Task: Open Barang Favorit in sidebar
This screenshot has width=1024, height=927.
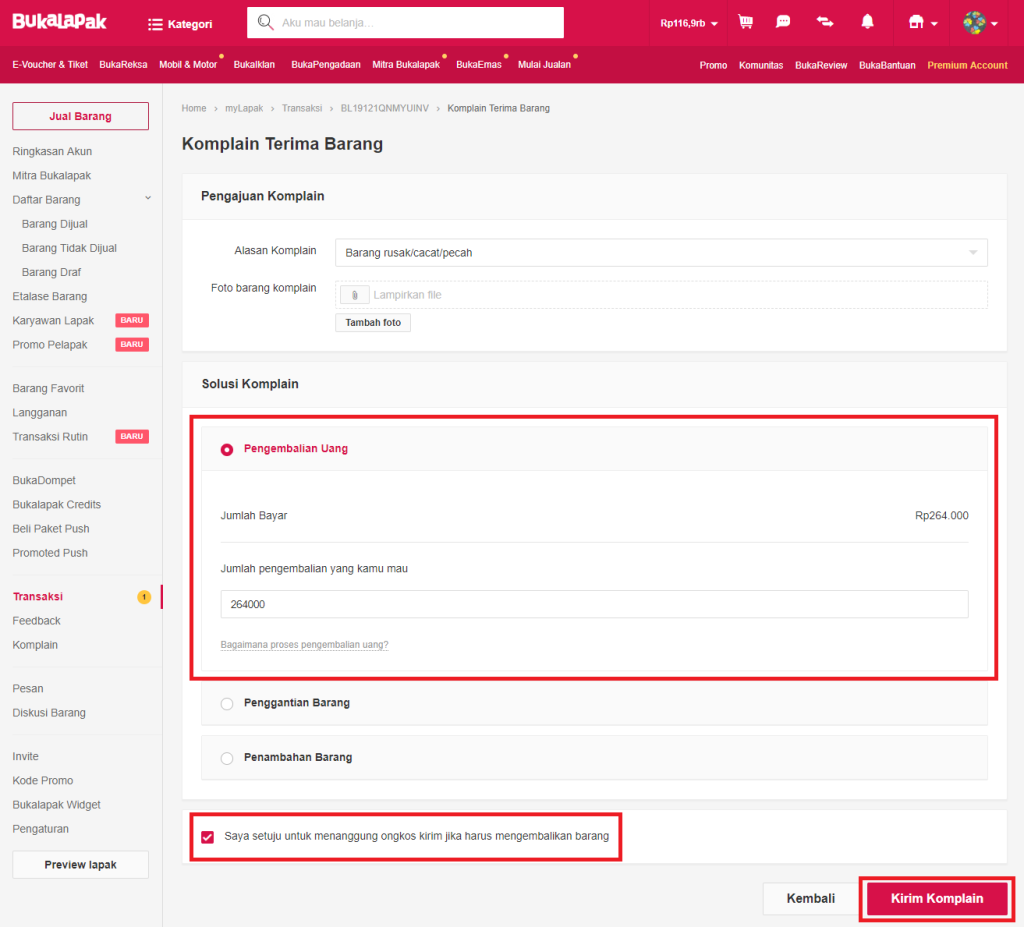Action: 48,389
